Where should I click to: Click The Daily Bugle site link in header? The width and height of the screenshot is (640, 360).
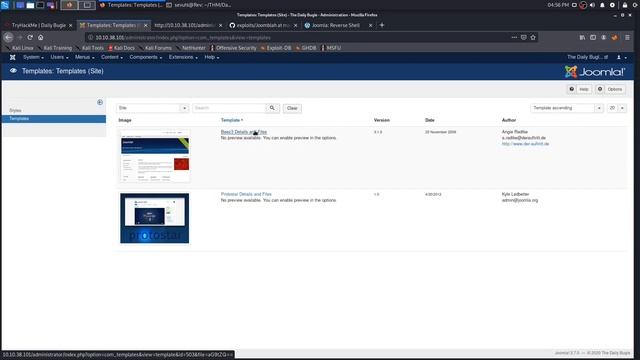[x=587, y=57]
